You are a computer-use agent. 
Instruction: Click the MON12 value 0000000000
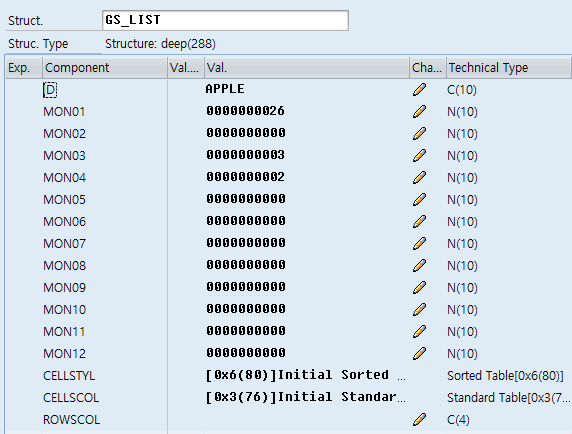tap(246, 353)
